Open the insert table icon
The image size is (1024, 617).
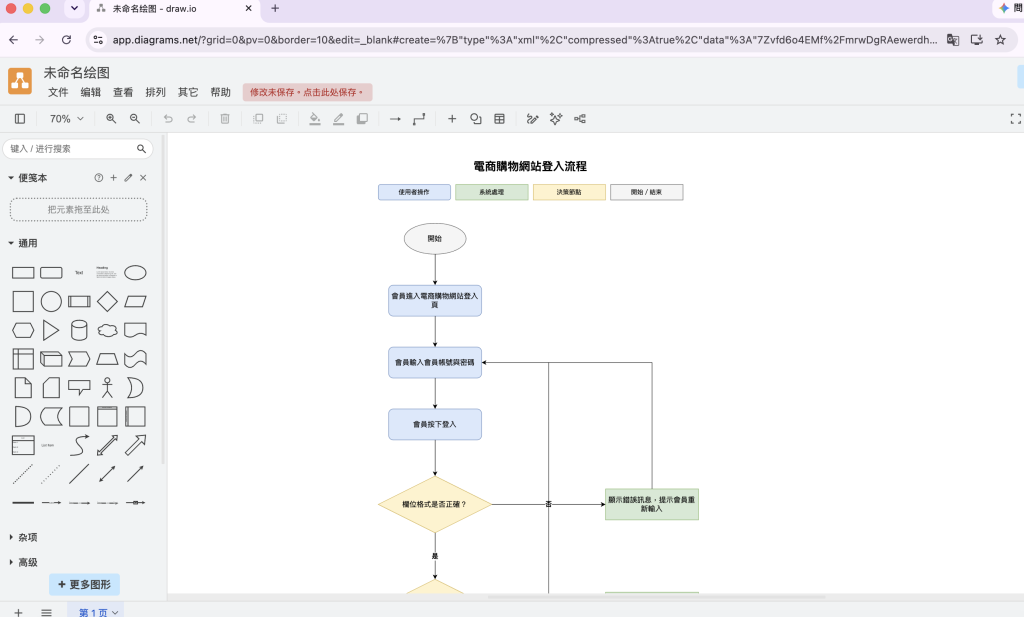tap(500, 119)
